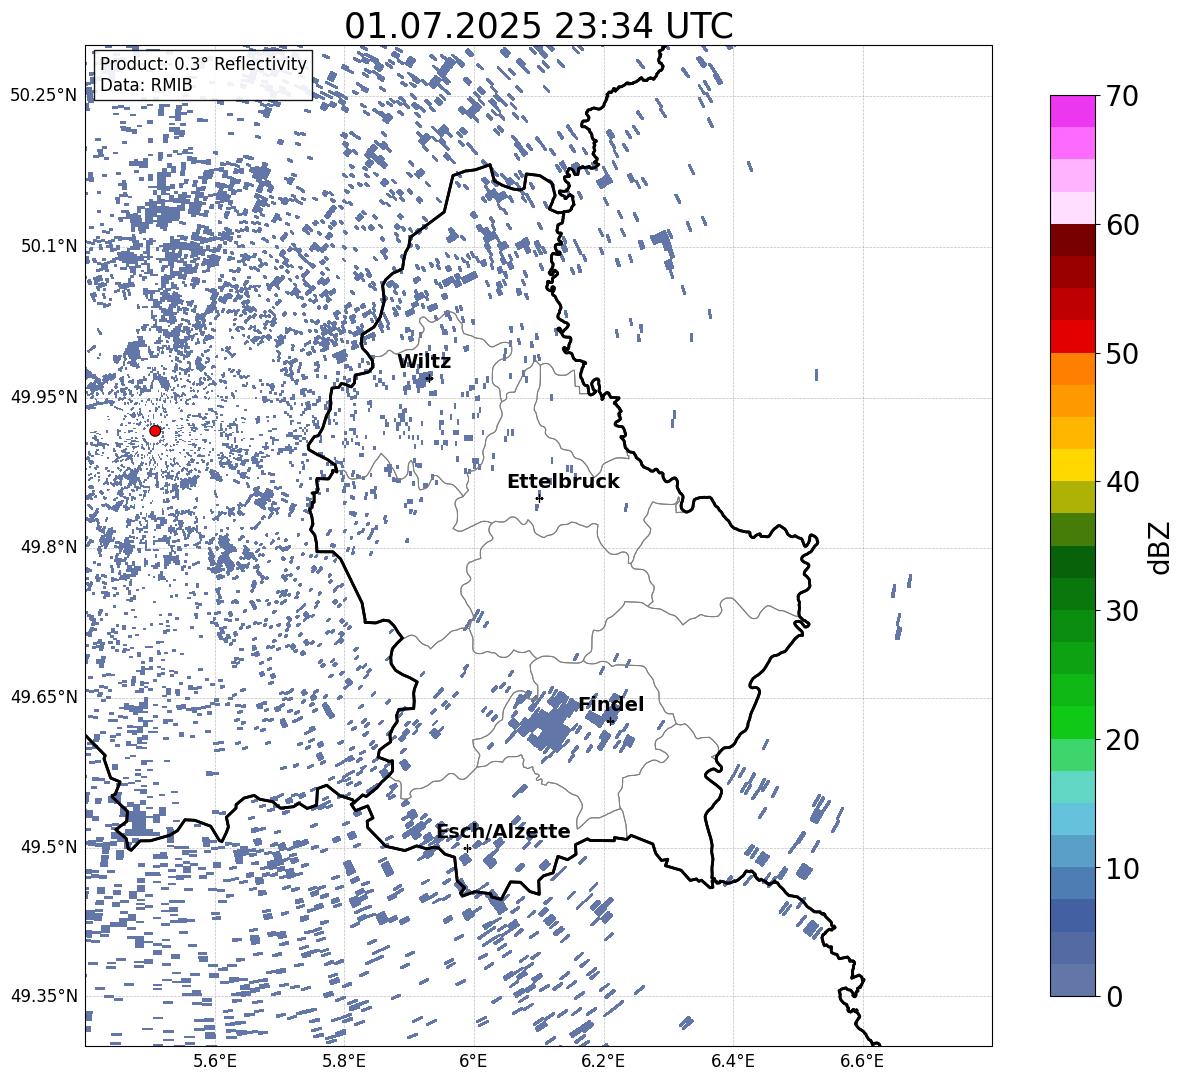The image size is (1184, 1081).
Task: Click the Data: RMIB text
Action: click(x=146, y=85)
